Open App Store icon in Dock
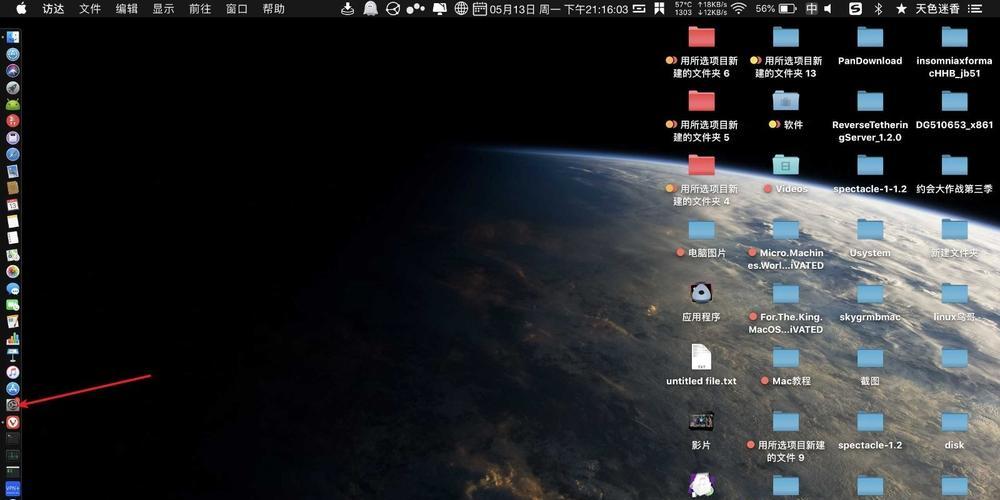1000x500 pixels. (x=13, y=388)
